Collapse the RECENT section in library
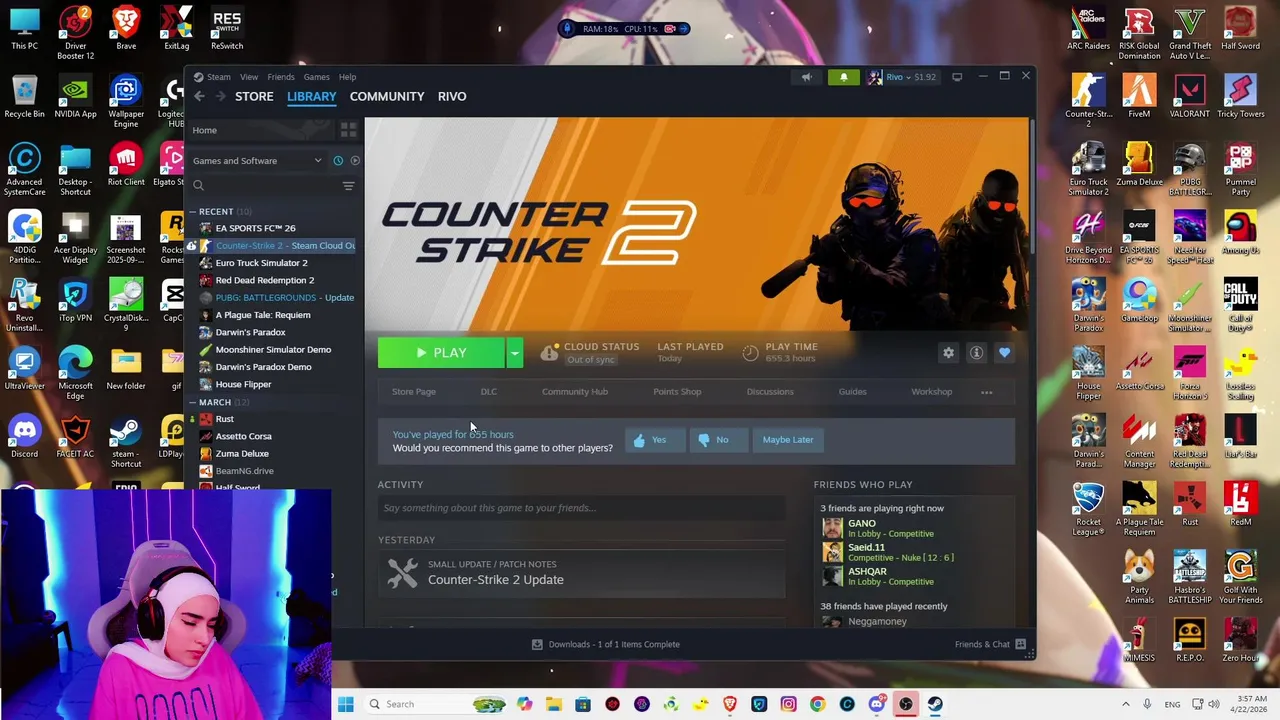Image resolution: width=1280 pixels, height=720 pixels. (x=193, y=212)
